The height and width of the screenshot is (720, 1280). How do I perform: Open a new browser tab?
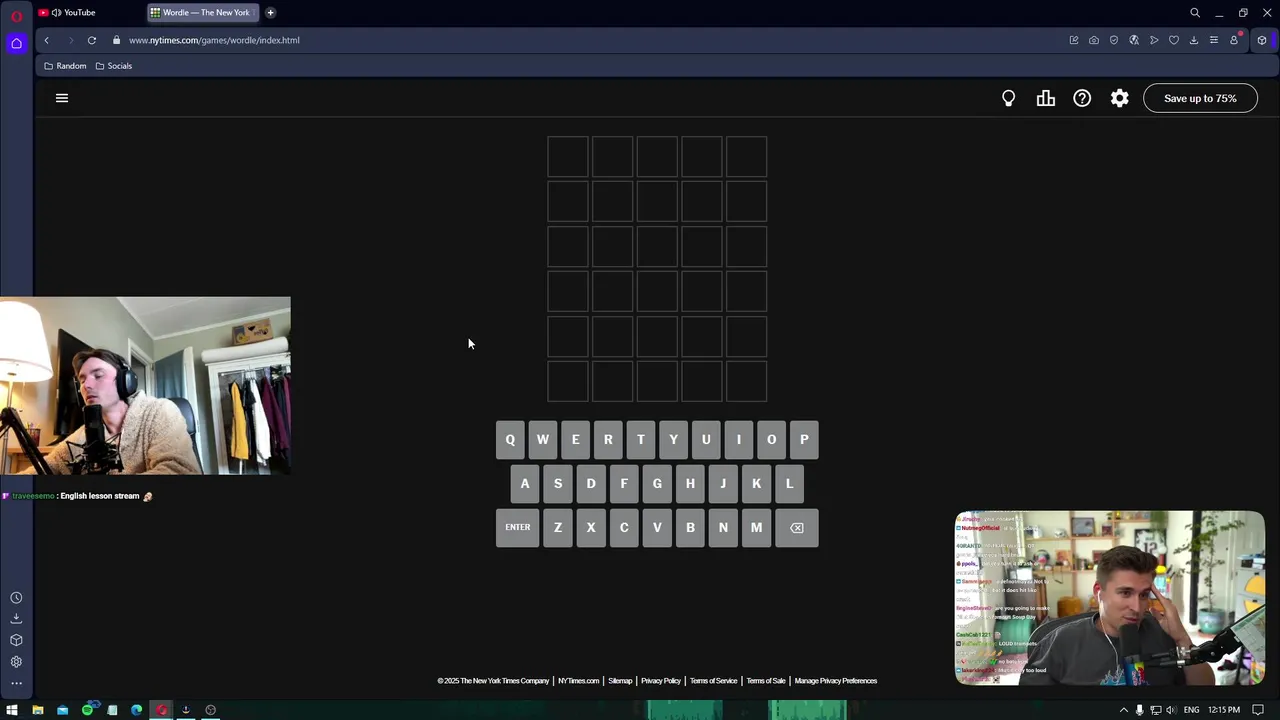coord(270,13)
